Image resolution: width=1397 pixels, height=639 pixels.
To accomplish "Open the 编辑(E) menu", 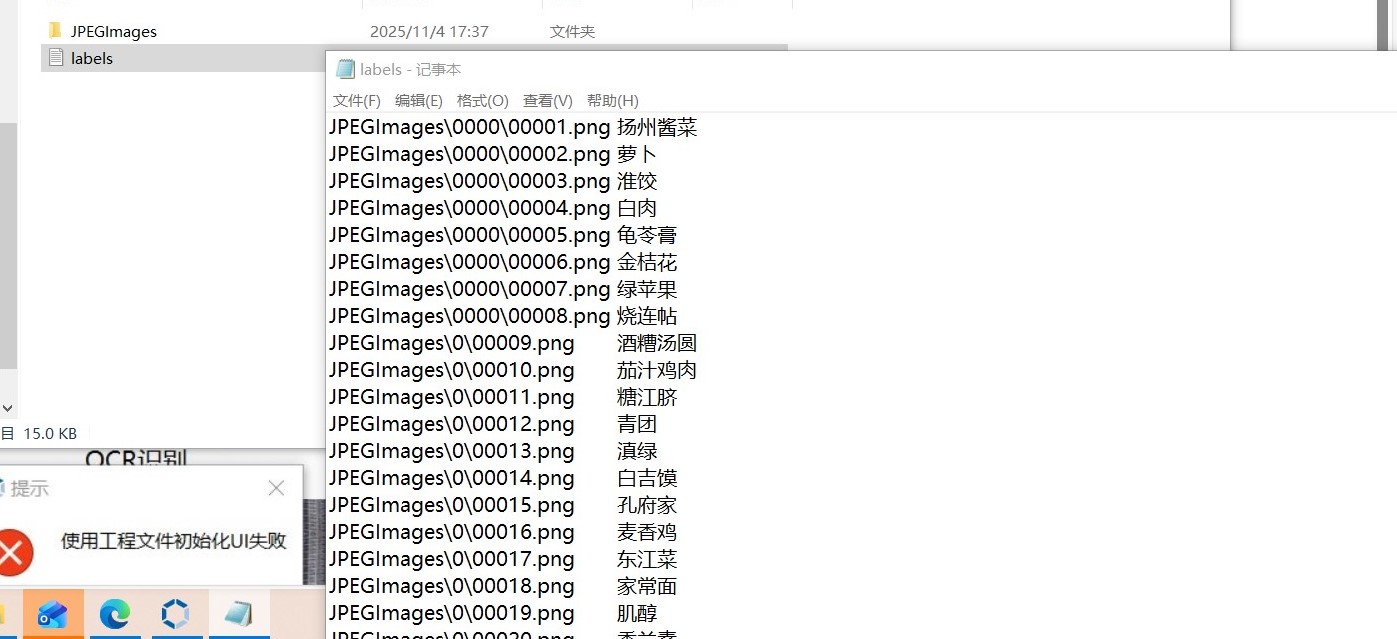I will pos(418,101).
